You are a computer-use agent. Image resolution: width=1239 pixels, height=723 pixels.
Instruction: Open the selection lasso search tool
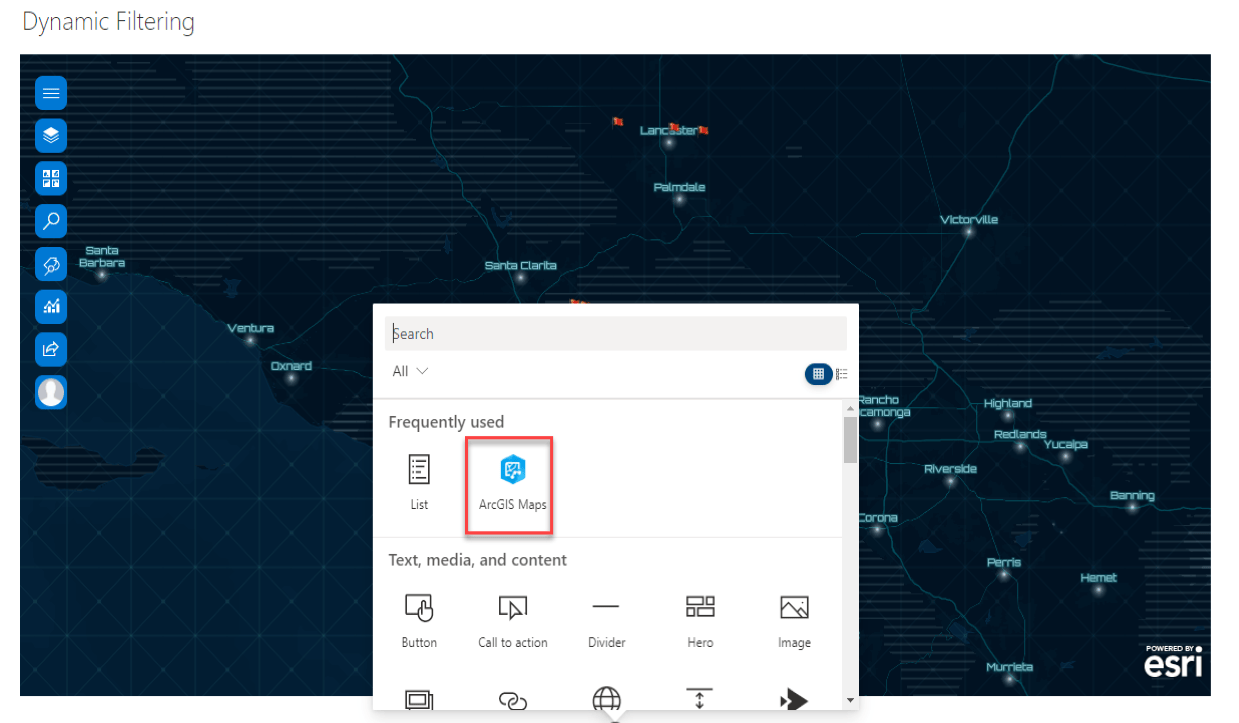click(x=51, y=264)
